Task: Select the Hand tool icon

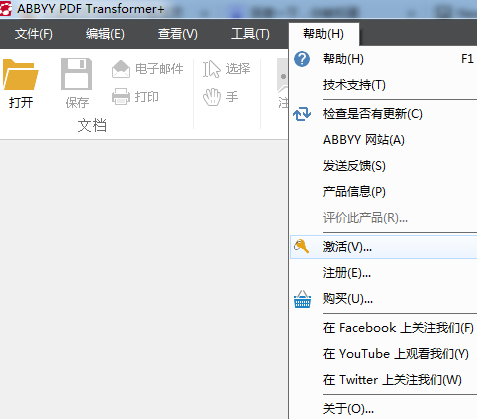Action: (x=212, y=97)
